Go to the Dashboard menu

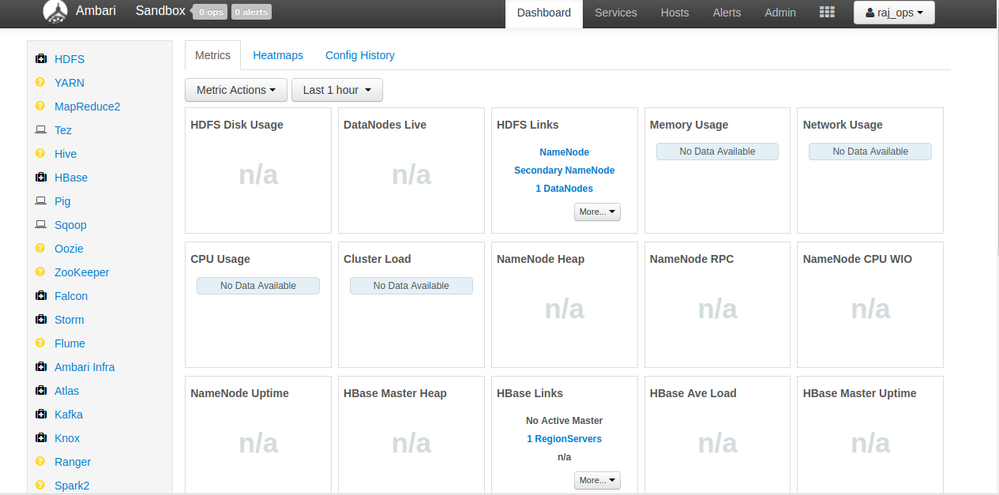(543, 13)
